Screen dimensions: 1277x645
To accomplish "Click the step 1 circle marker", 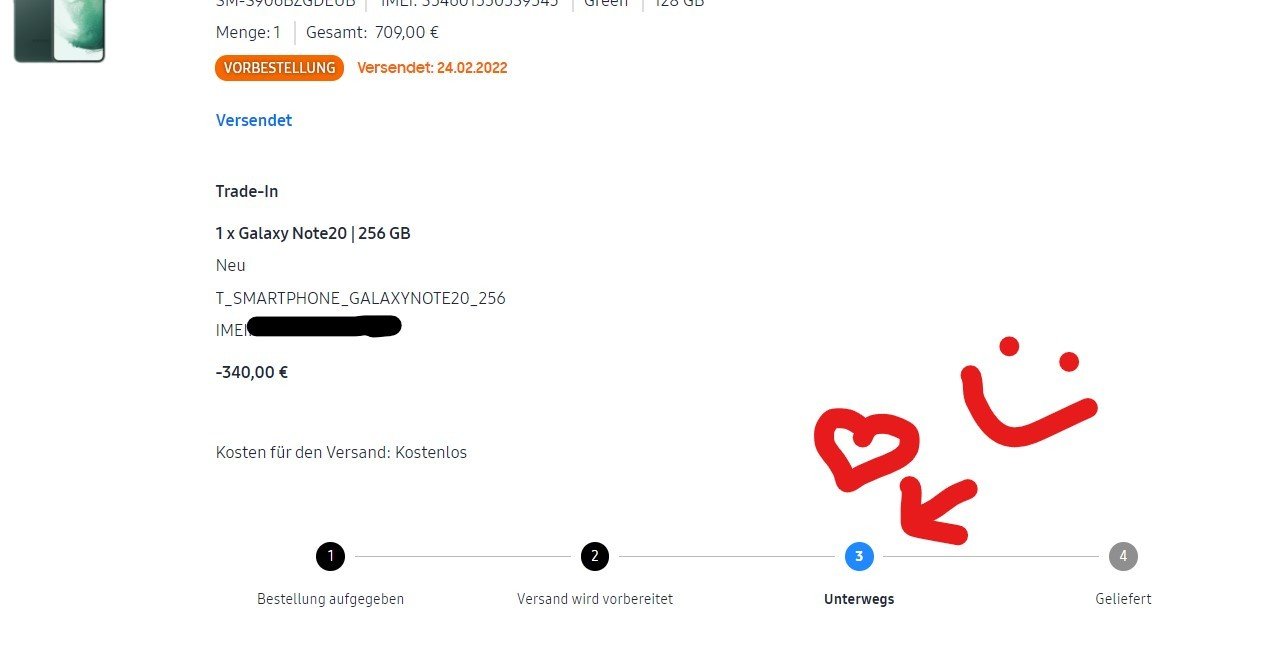I will (x=330, y=556).
